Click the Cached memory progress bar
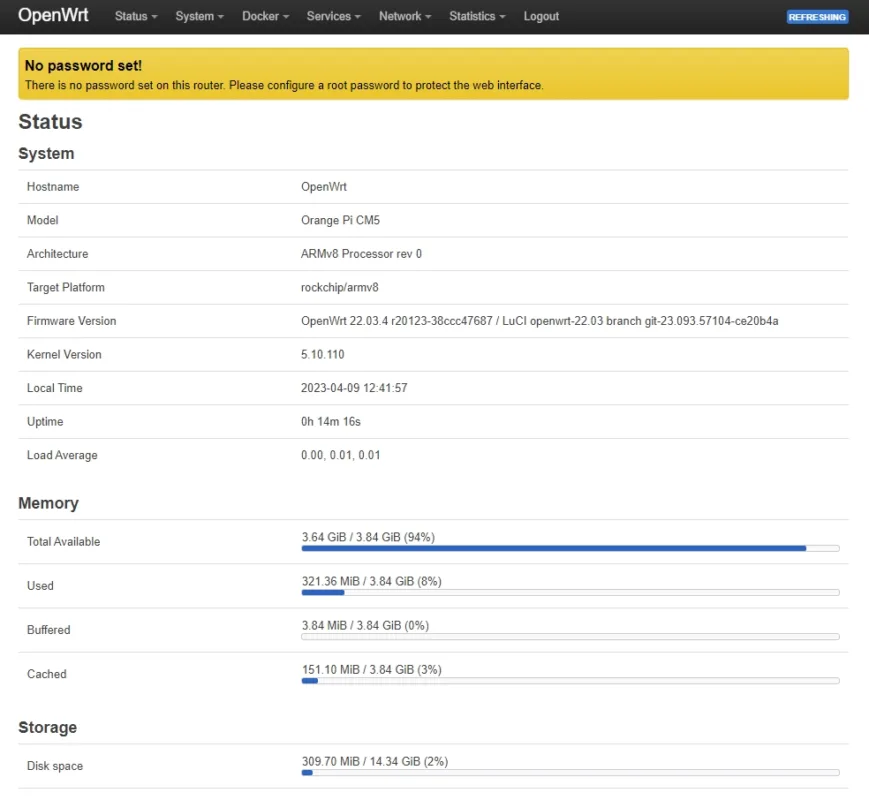The height and width of the screenshot is (800, 869). 570,681
